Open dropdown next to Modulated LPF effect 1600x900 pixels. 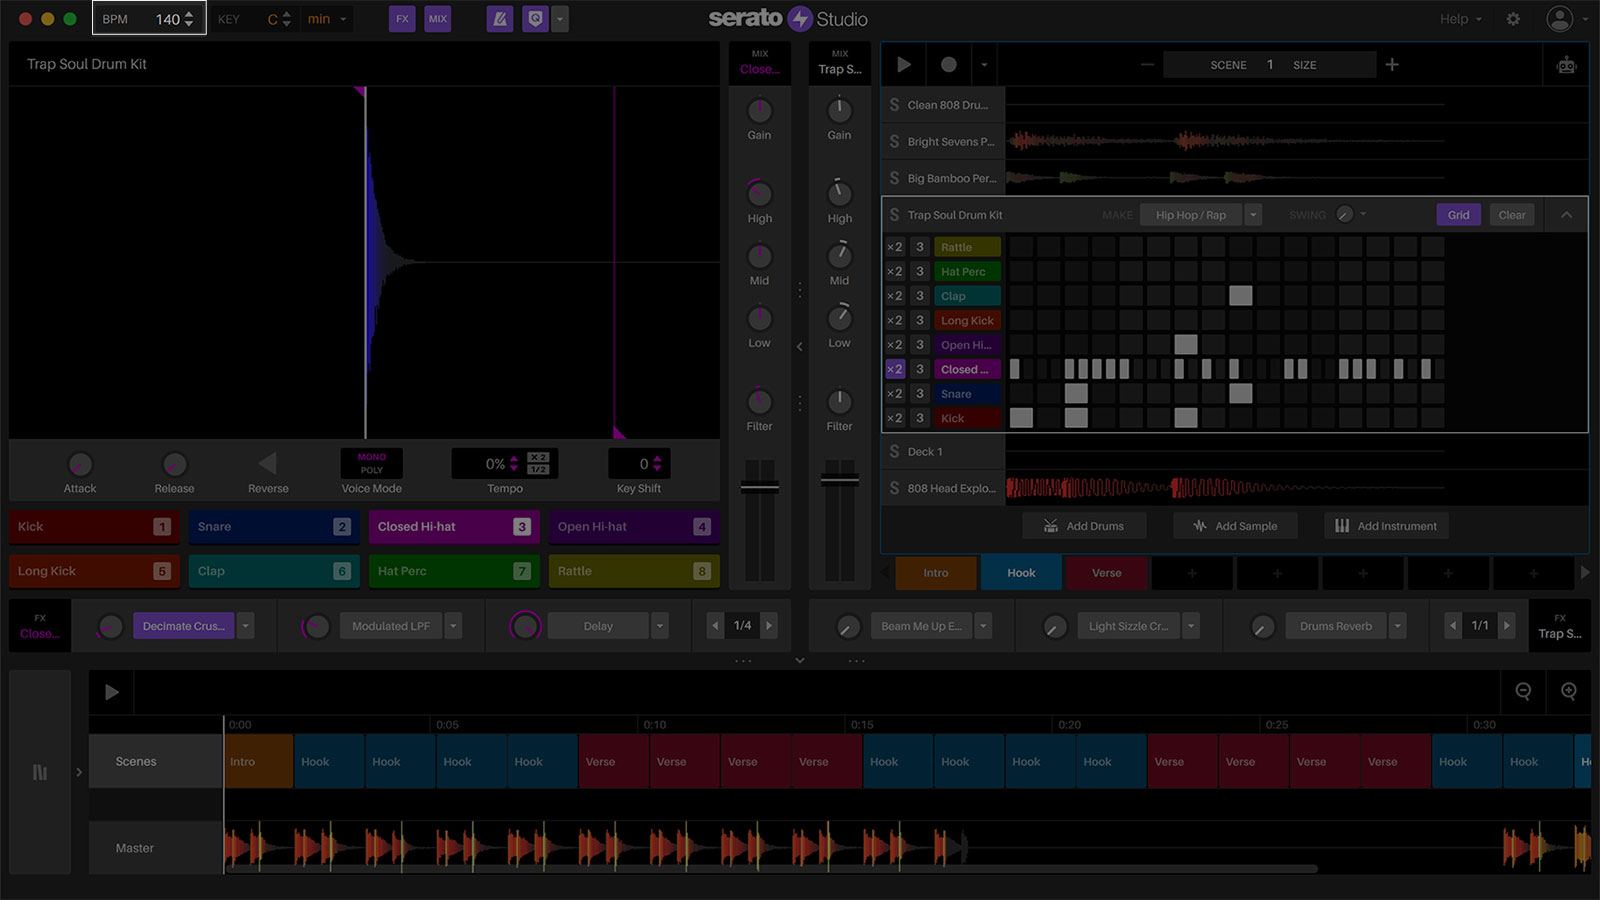pyautogui.click(x=453, y=626)
